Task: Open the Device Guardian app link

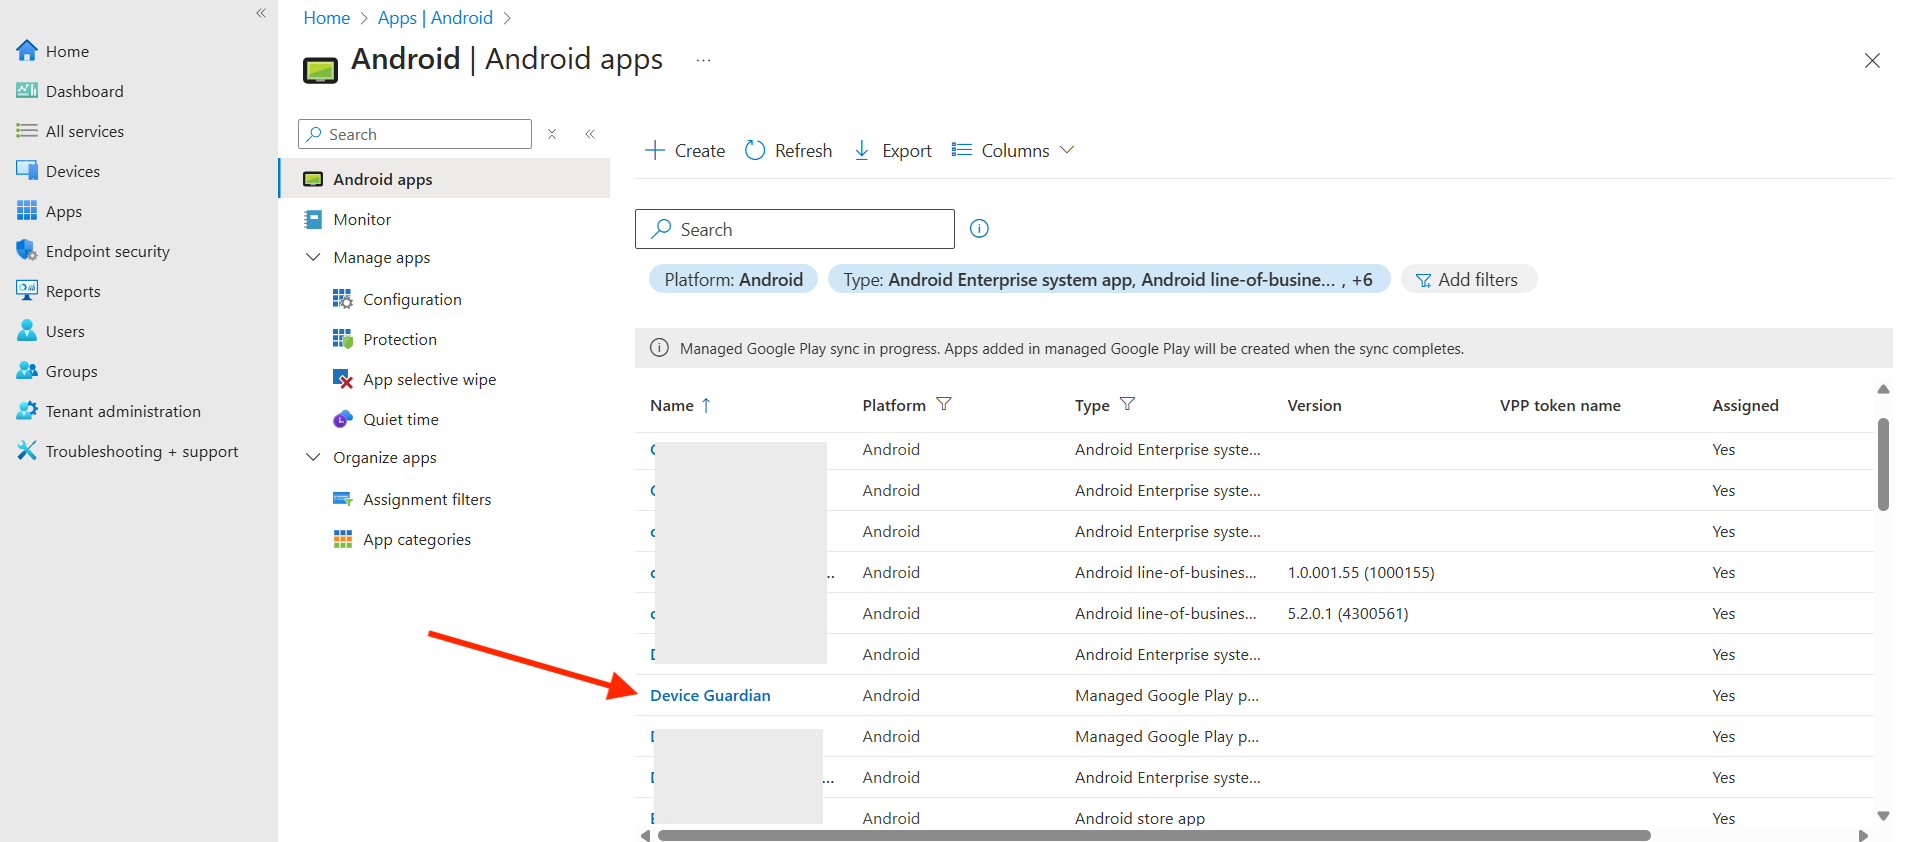Action: (x=710, y=695)
